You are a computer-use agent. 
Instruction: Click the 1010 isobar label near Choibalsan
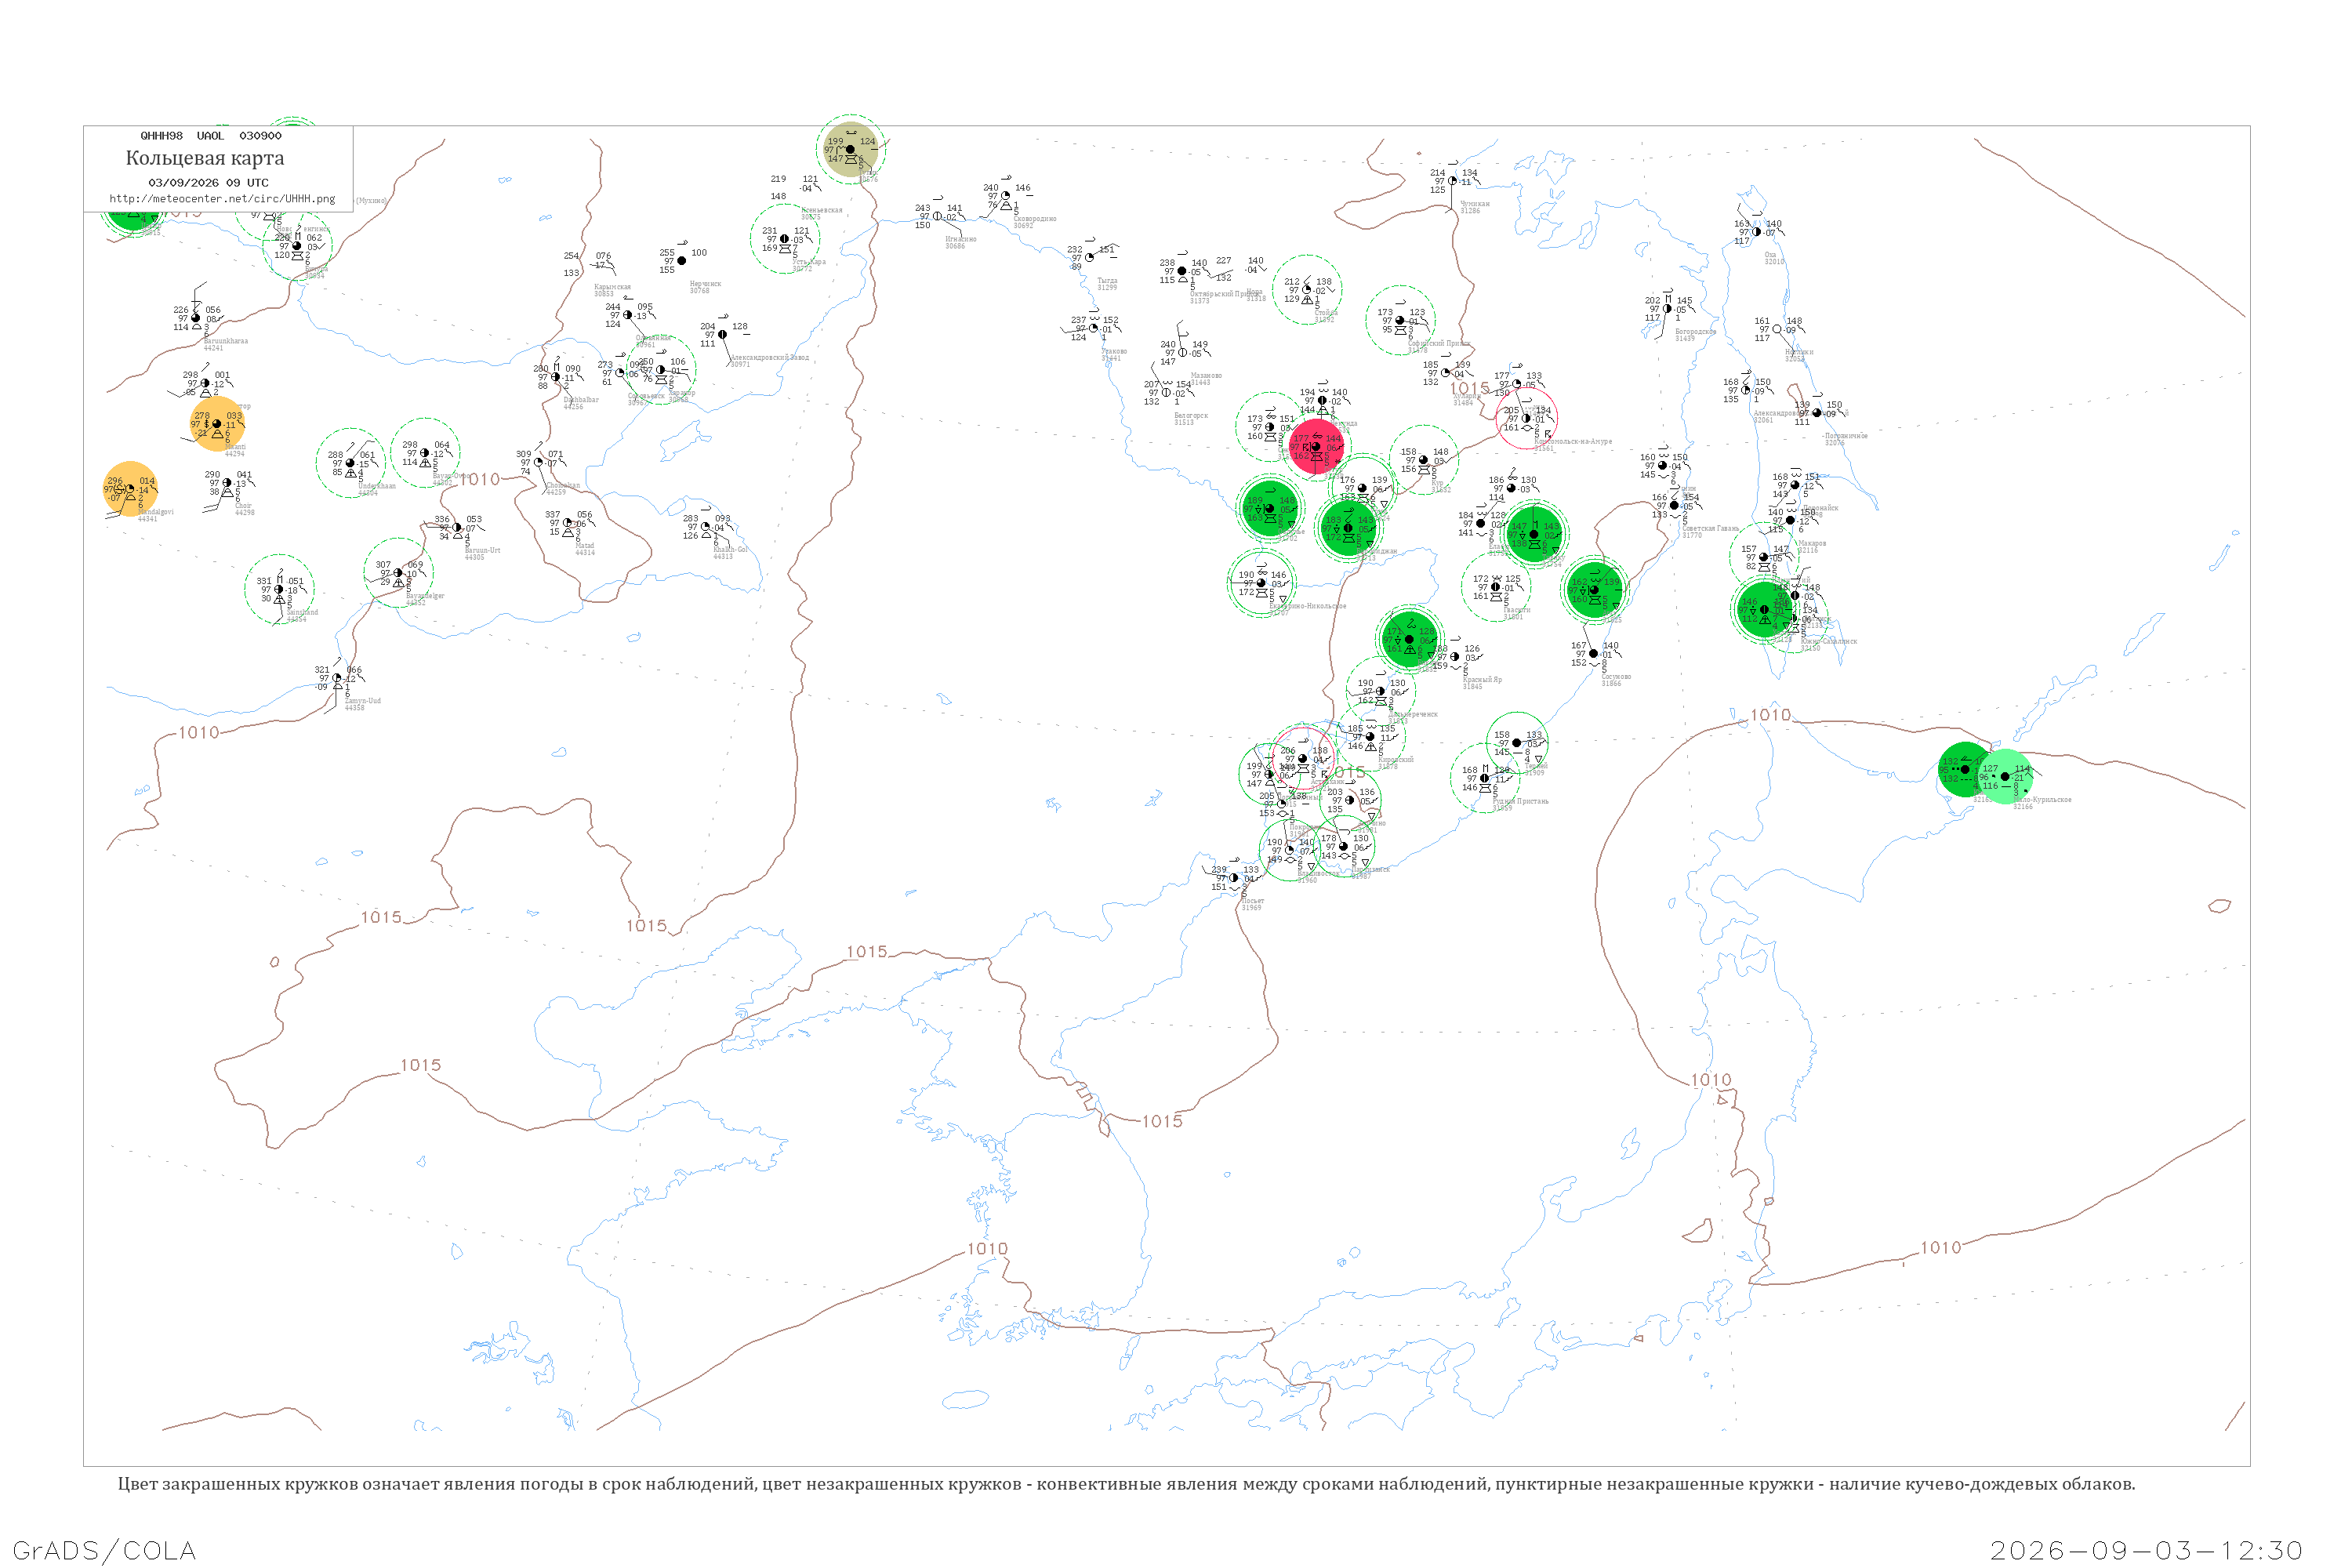[x=480, y=479]
